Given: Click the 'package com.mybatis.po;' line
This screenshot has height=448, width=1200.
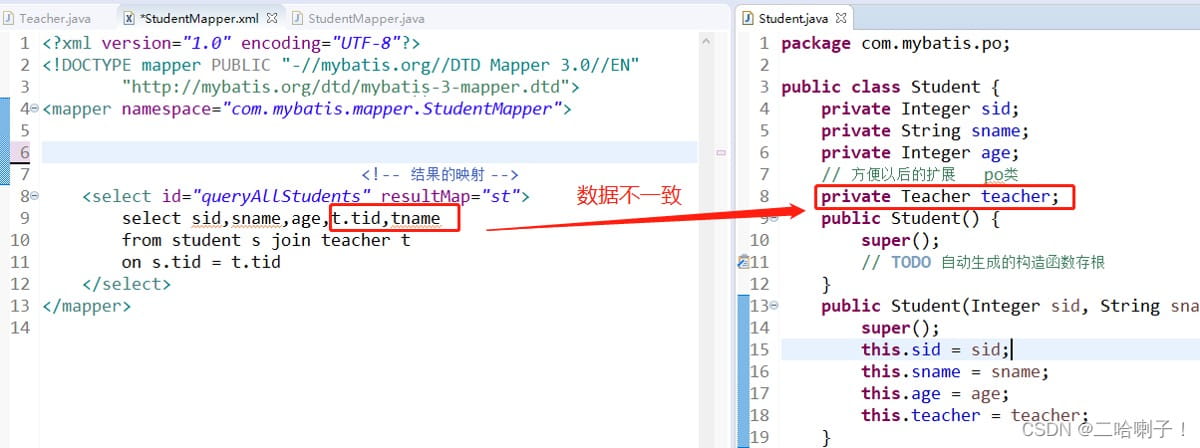Looking at the screenshot, I should tap(896, 43).
